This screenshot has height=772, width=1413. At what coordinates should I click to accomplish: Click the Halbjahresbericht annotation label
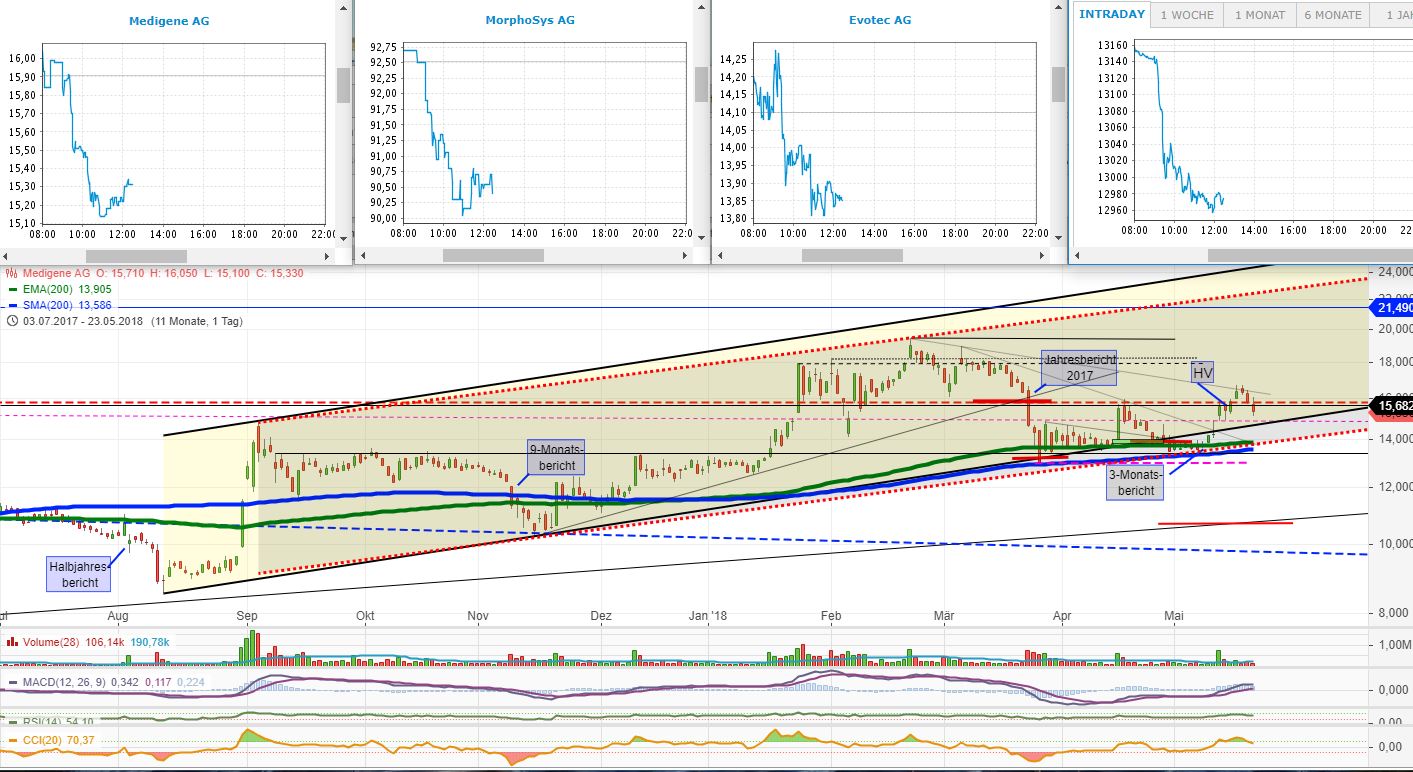78,573
